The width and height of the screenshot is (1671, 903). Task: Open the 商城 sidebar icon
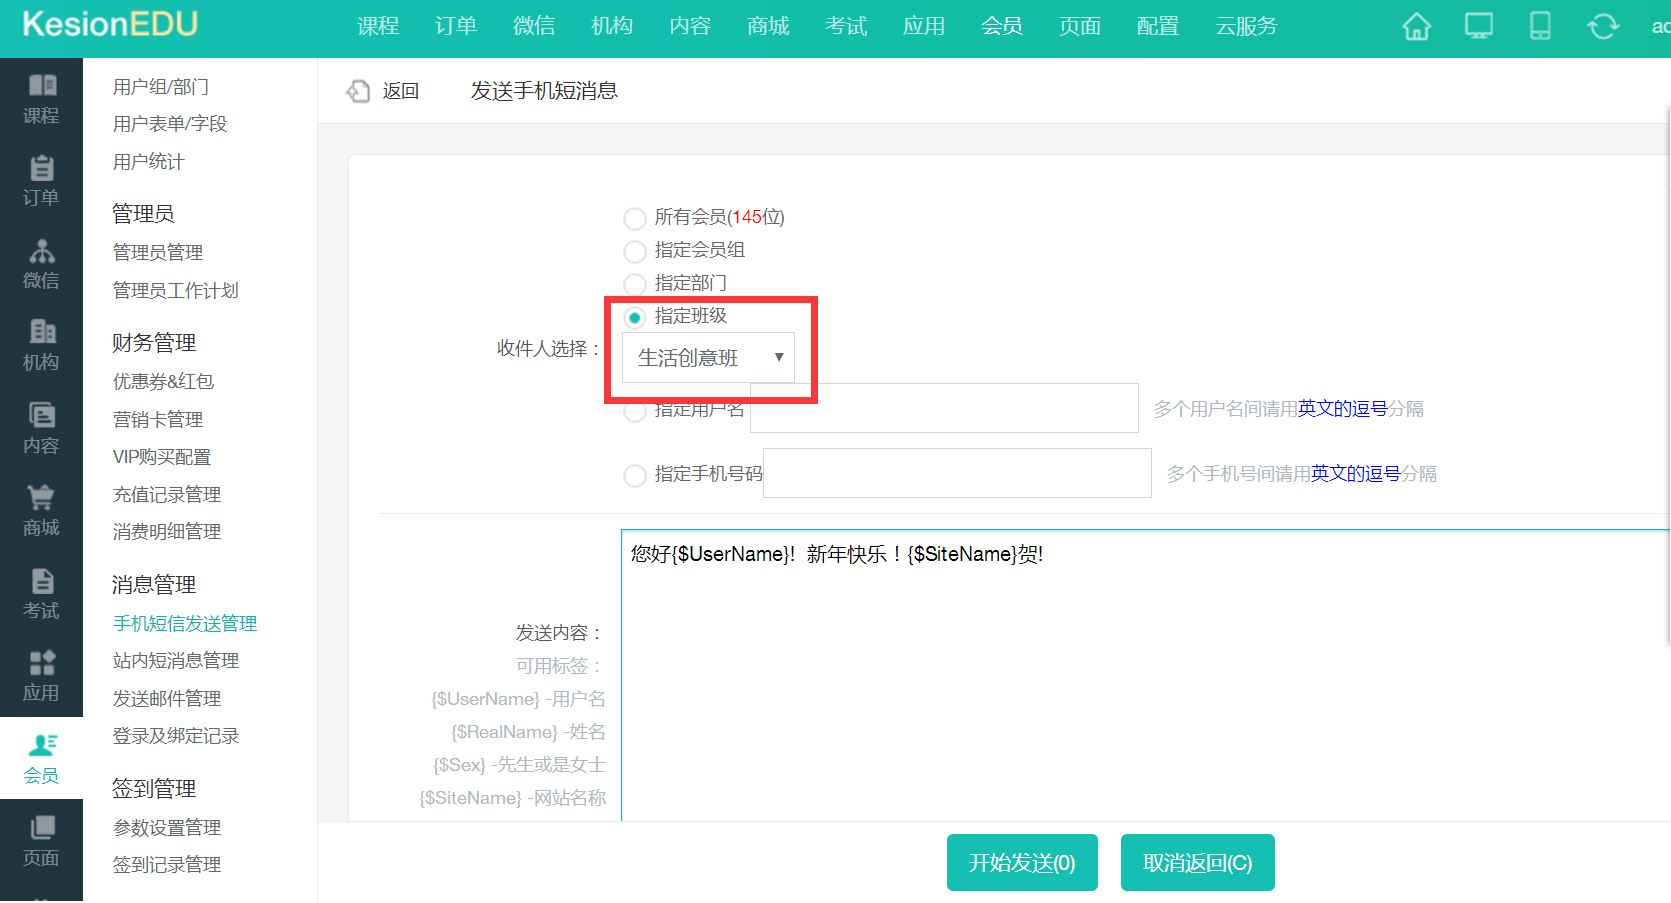[41, 510]
